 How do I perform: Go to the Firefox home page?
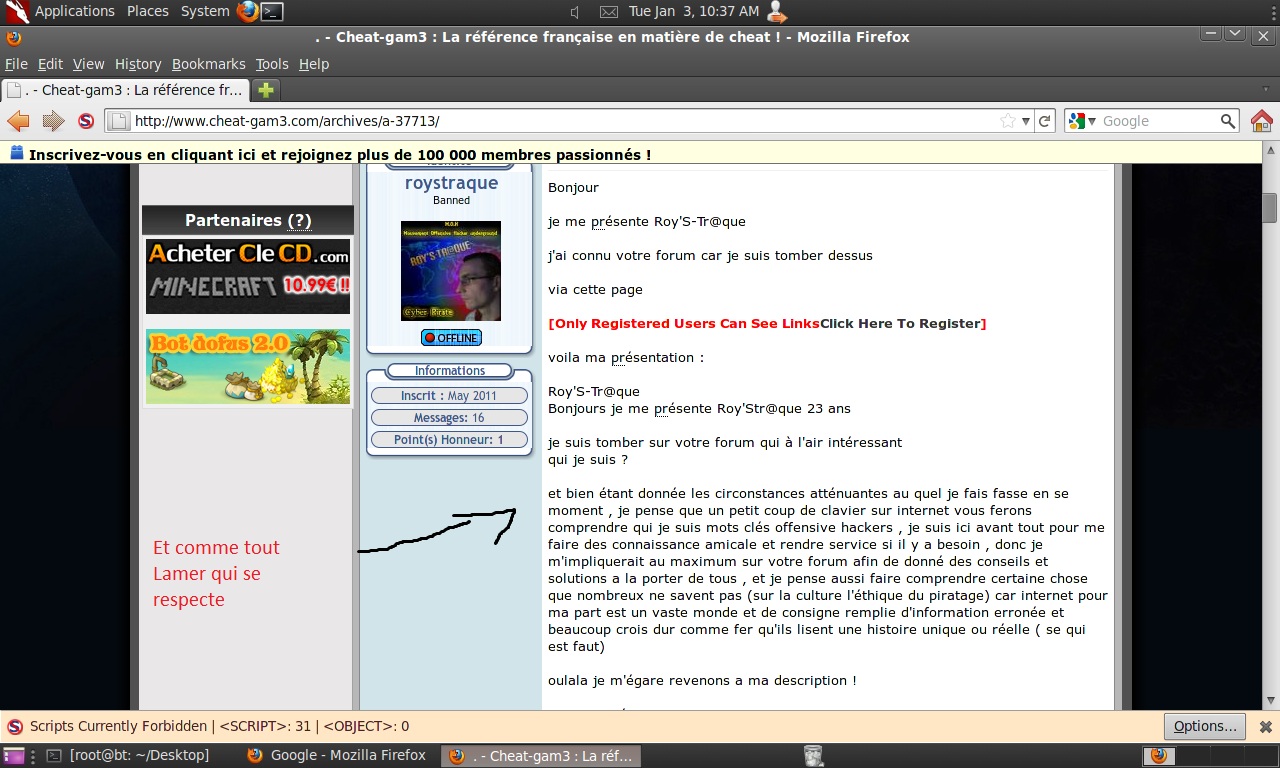pos(1262,121)
